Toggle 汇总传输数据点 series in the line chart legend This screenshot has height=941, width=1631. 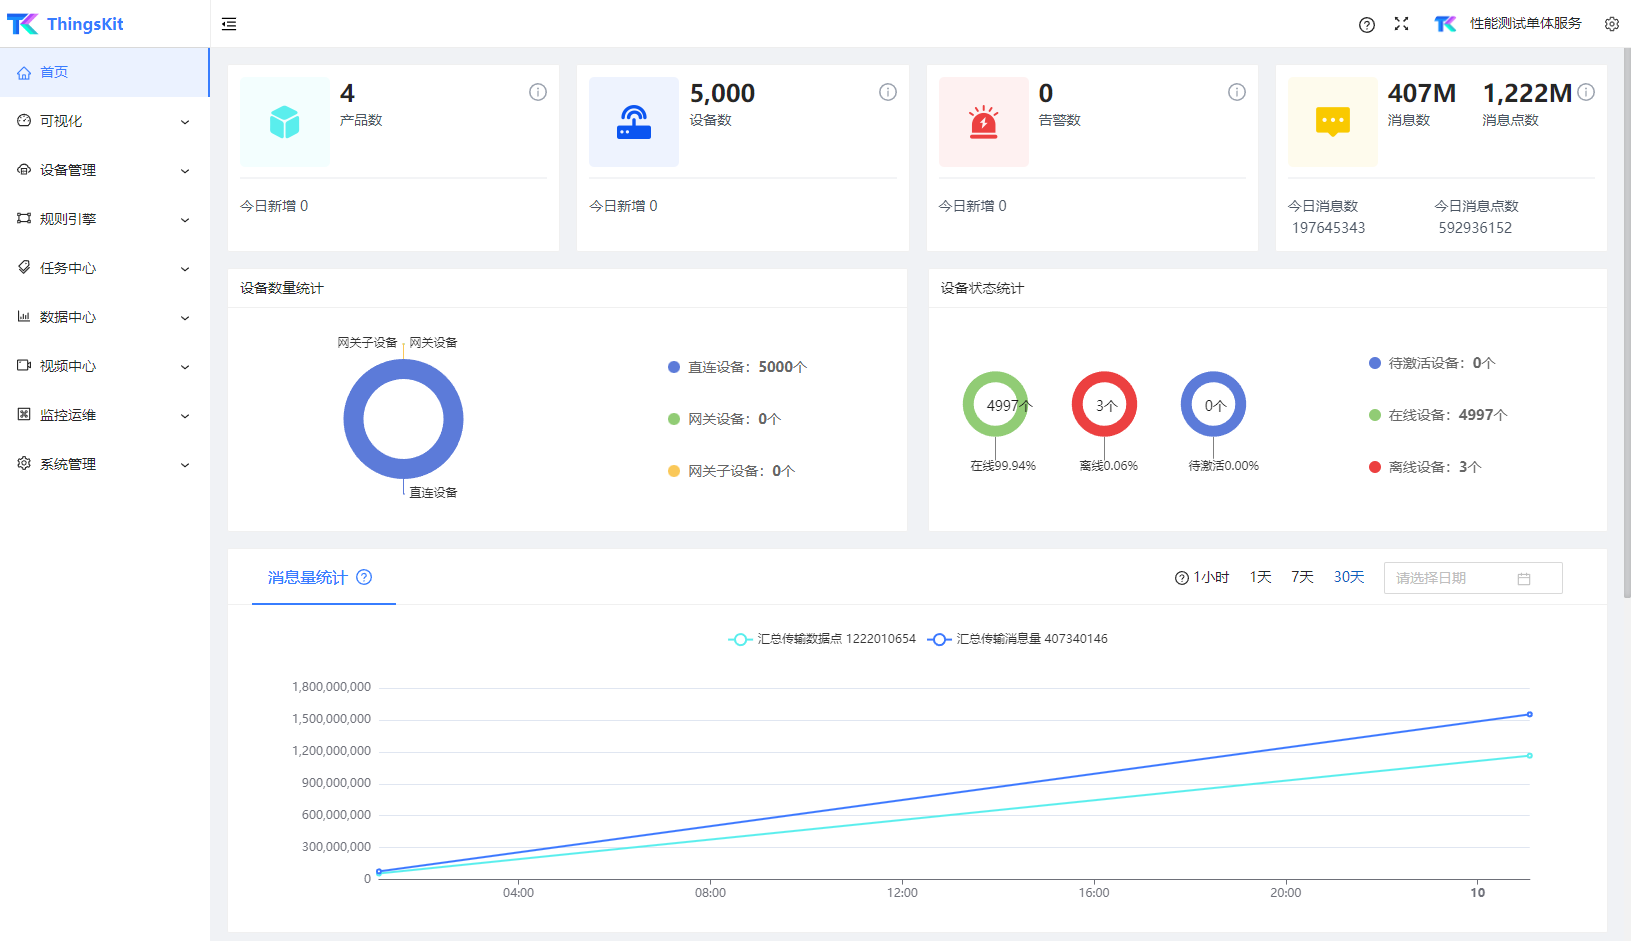(821, 639)
